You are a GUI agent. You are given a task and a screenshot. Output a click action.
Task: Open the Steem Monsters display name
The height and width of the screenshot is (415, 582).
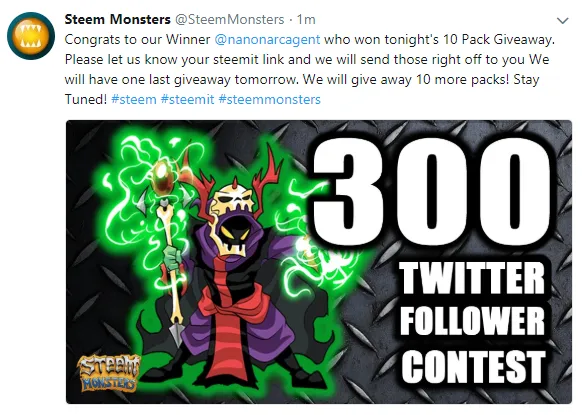117,19
